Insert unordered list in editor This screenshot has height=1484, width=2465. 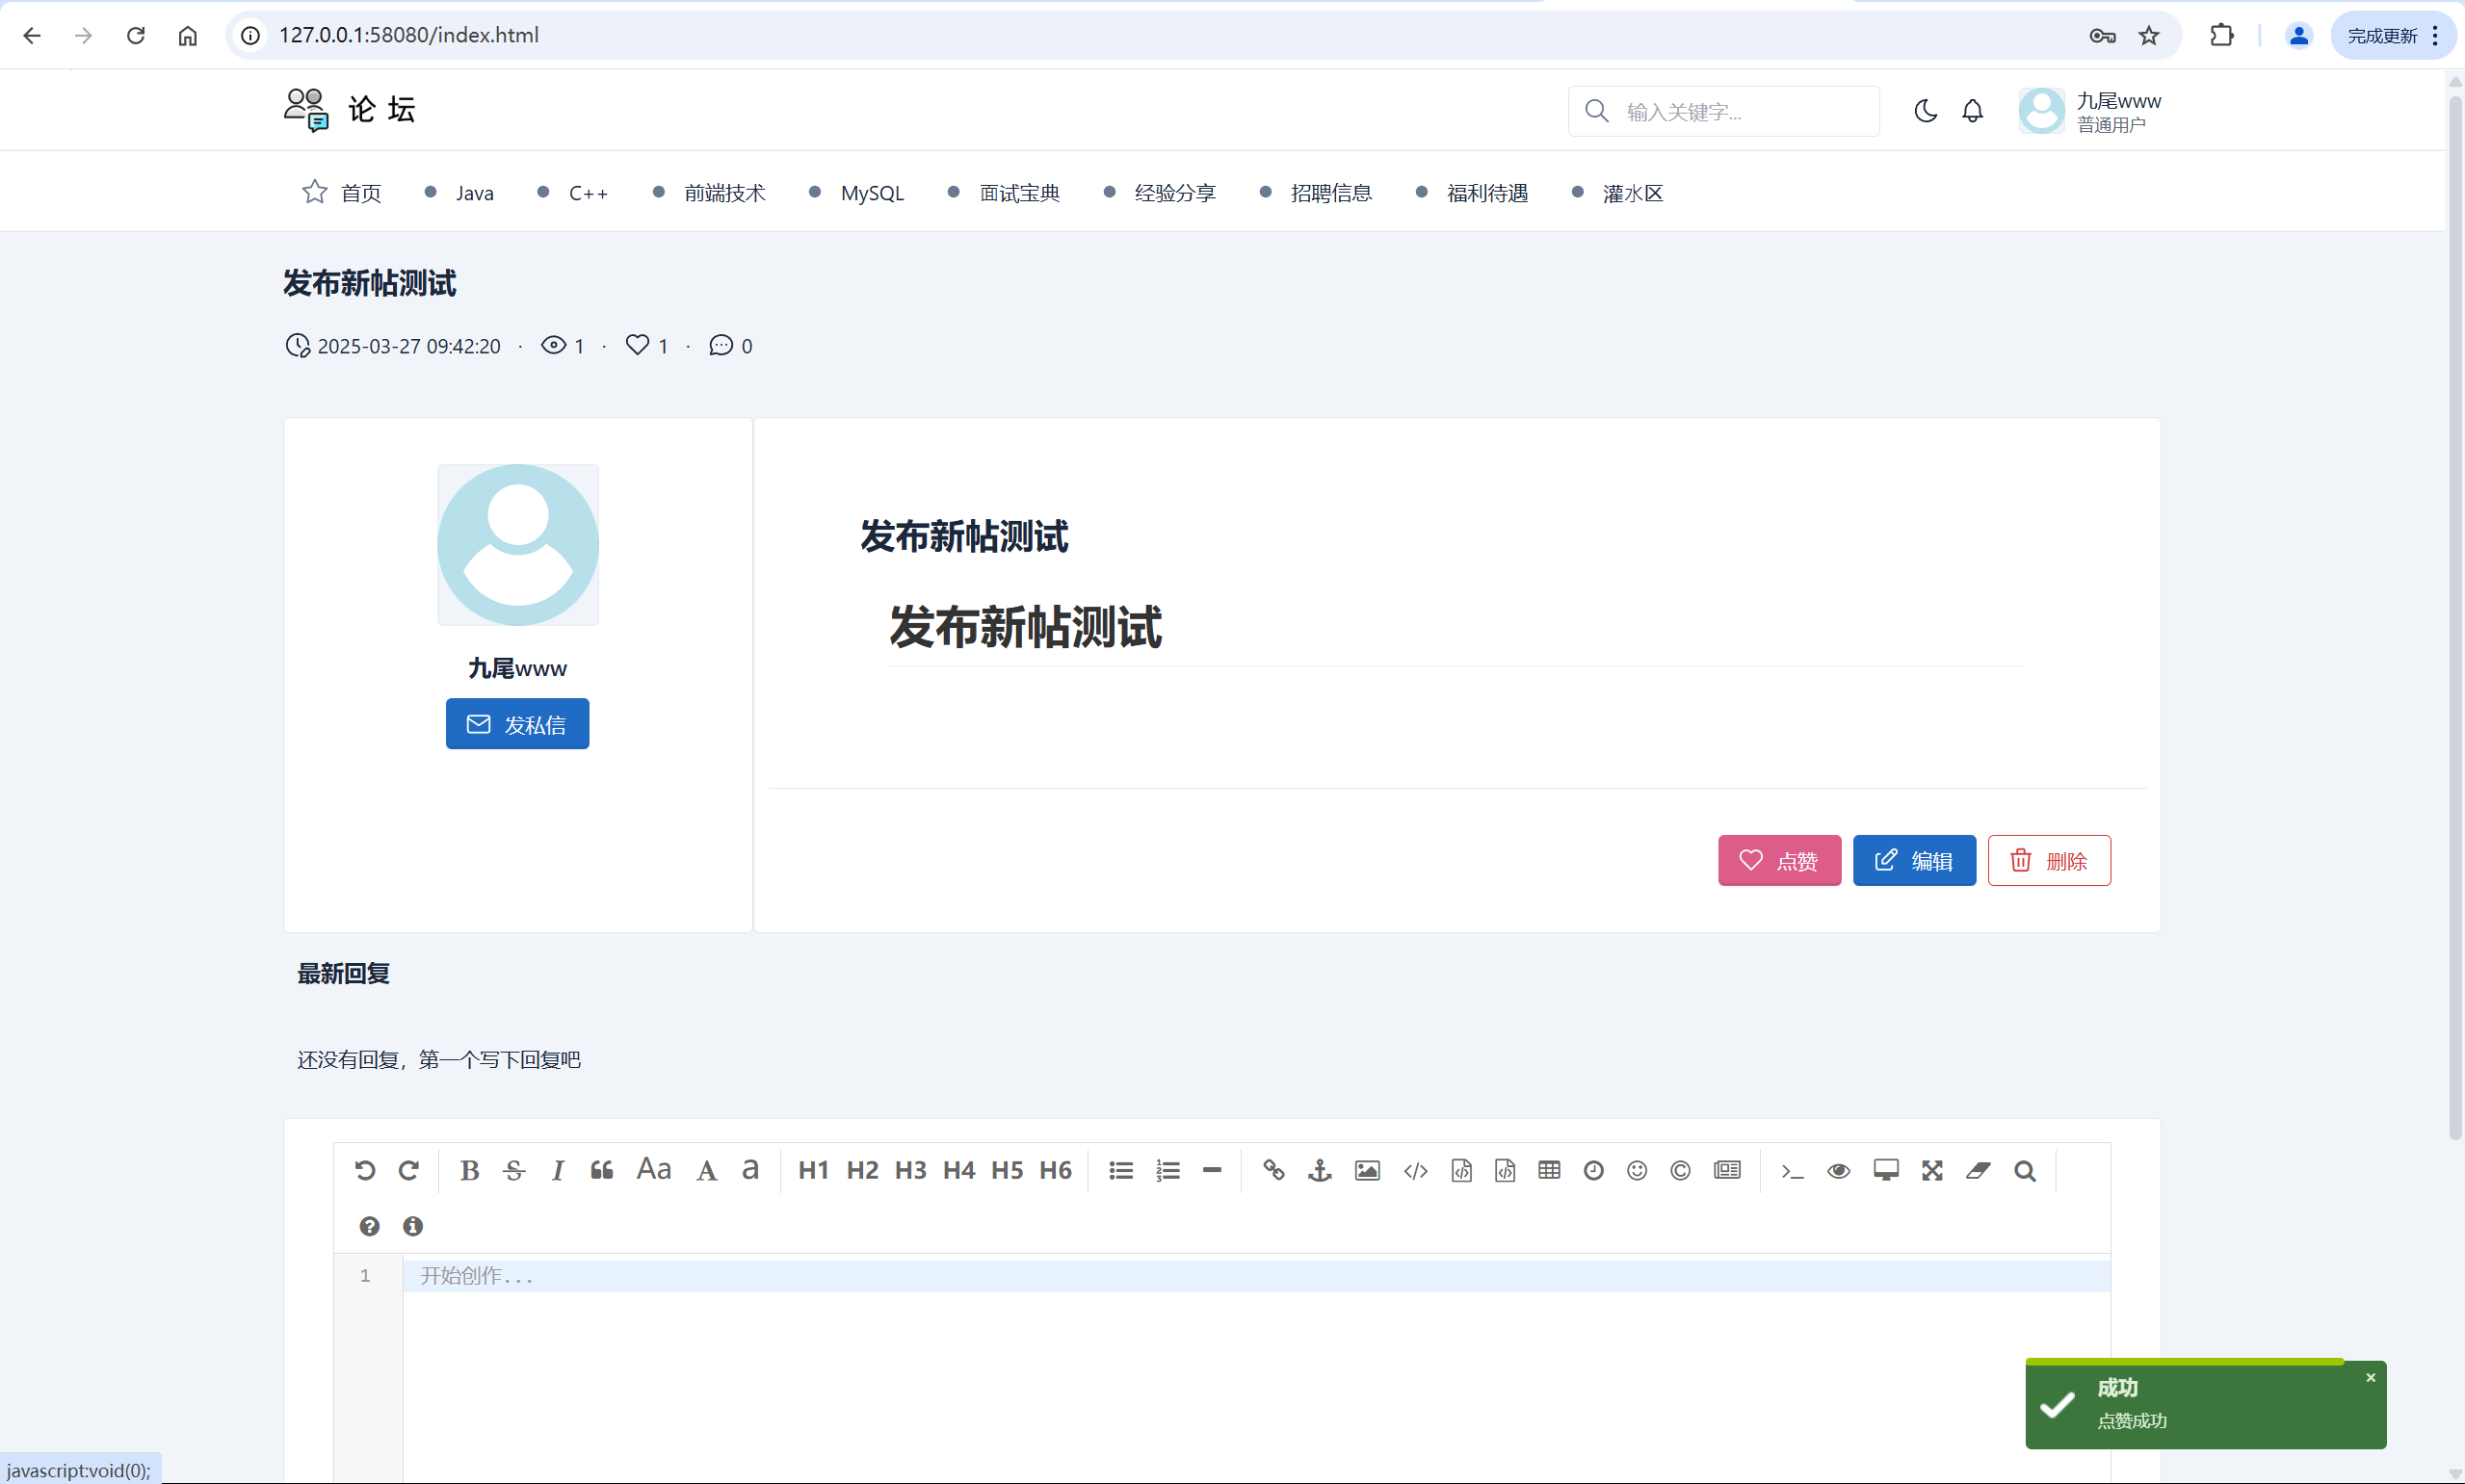click(1121, 1170)
